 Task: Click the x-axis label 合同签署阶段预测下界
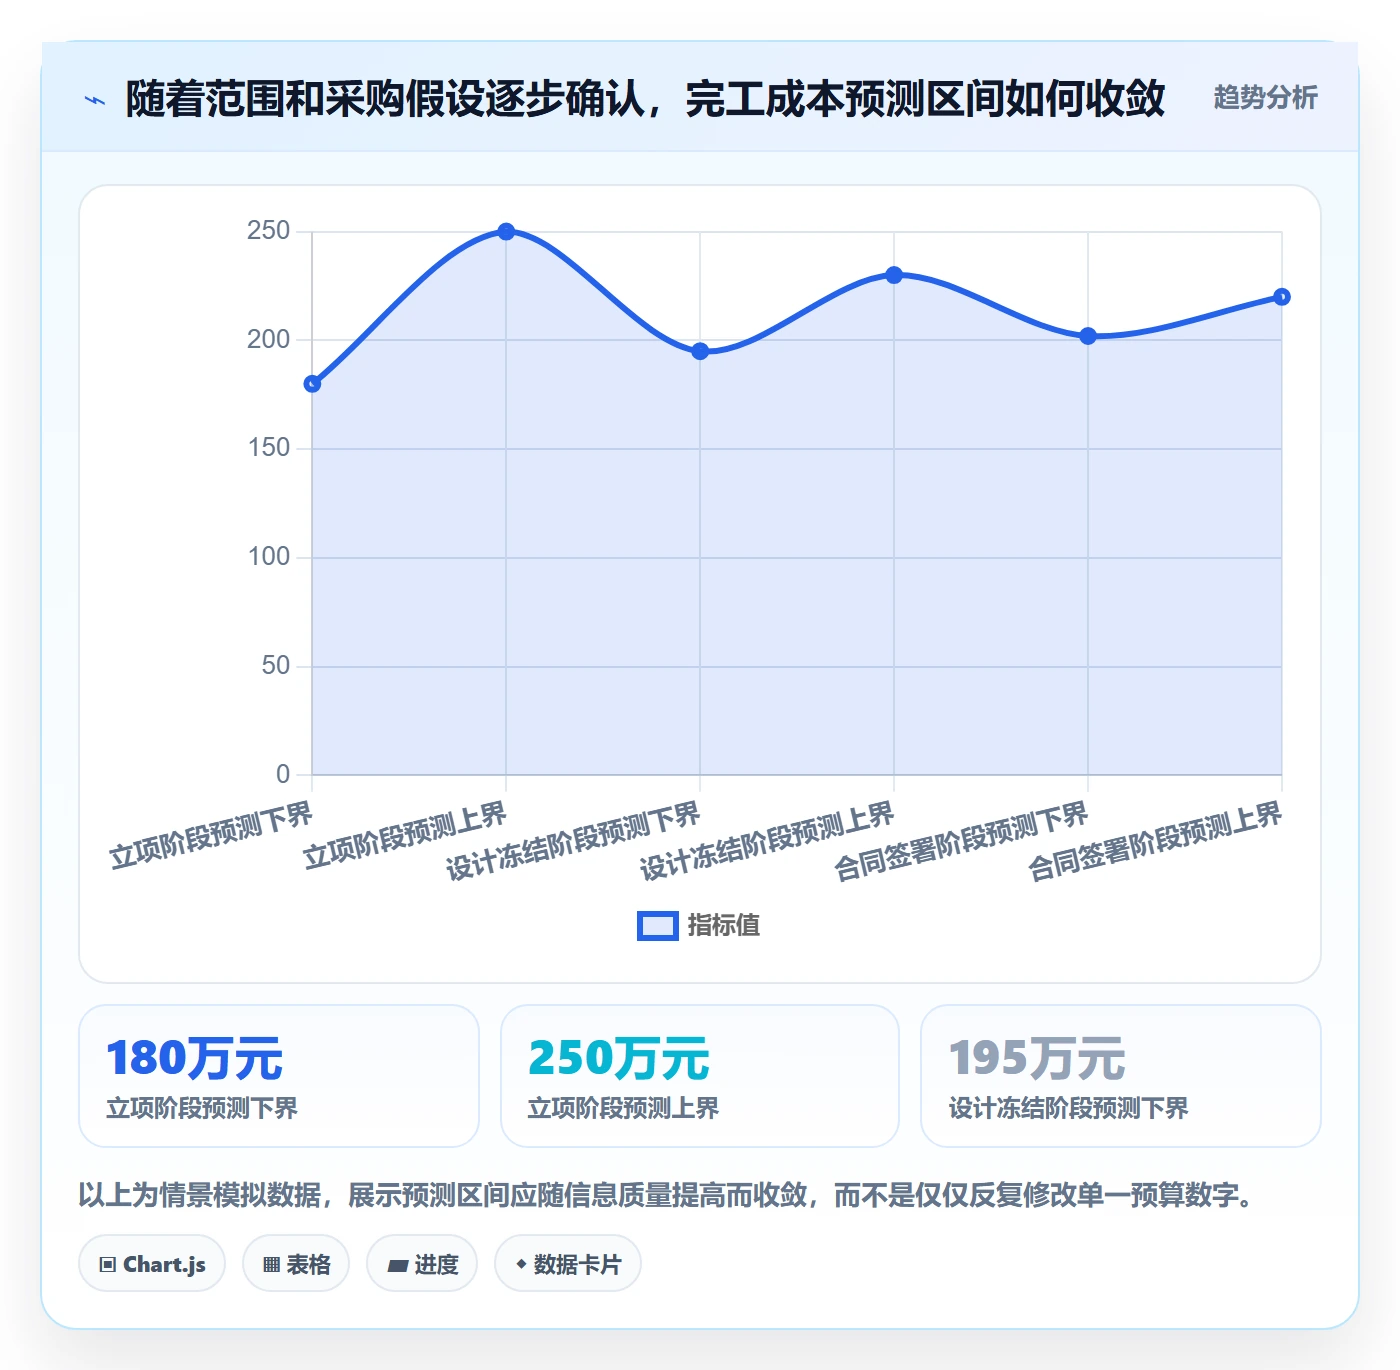[x=961, y=842]
